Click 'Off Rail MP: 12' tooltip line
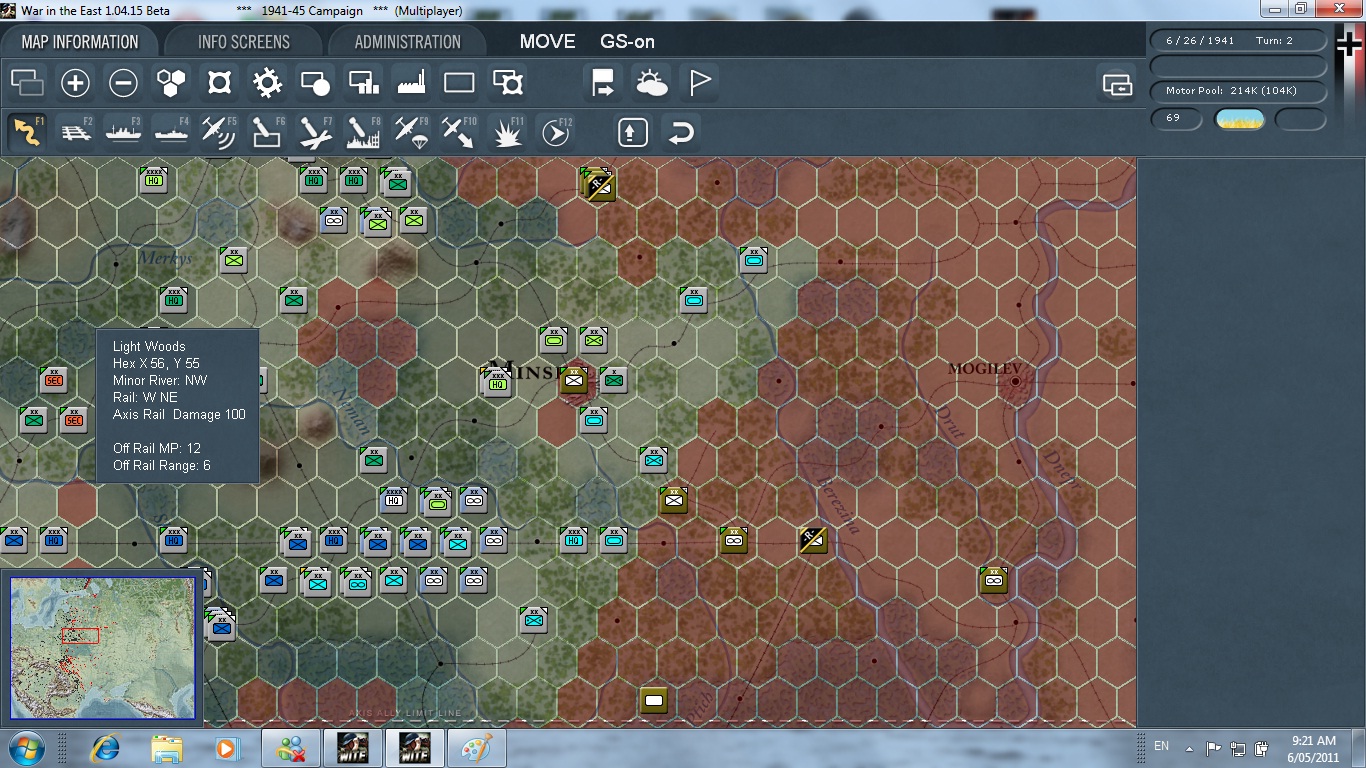 coord(157,448)
